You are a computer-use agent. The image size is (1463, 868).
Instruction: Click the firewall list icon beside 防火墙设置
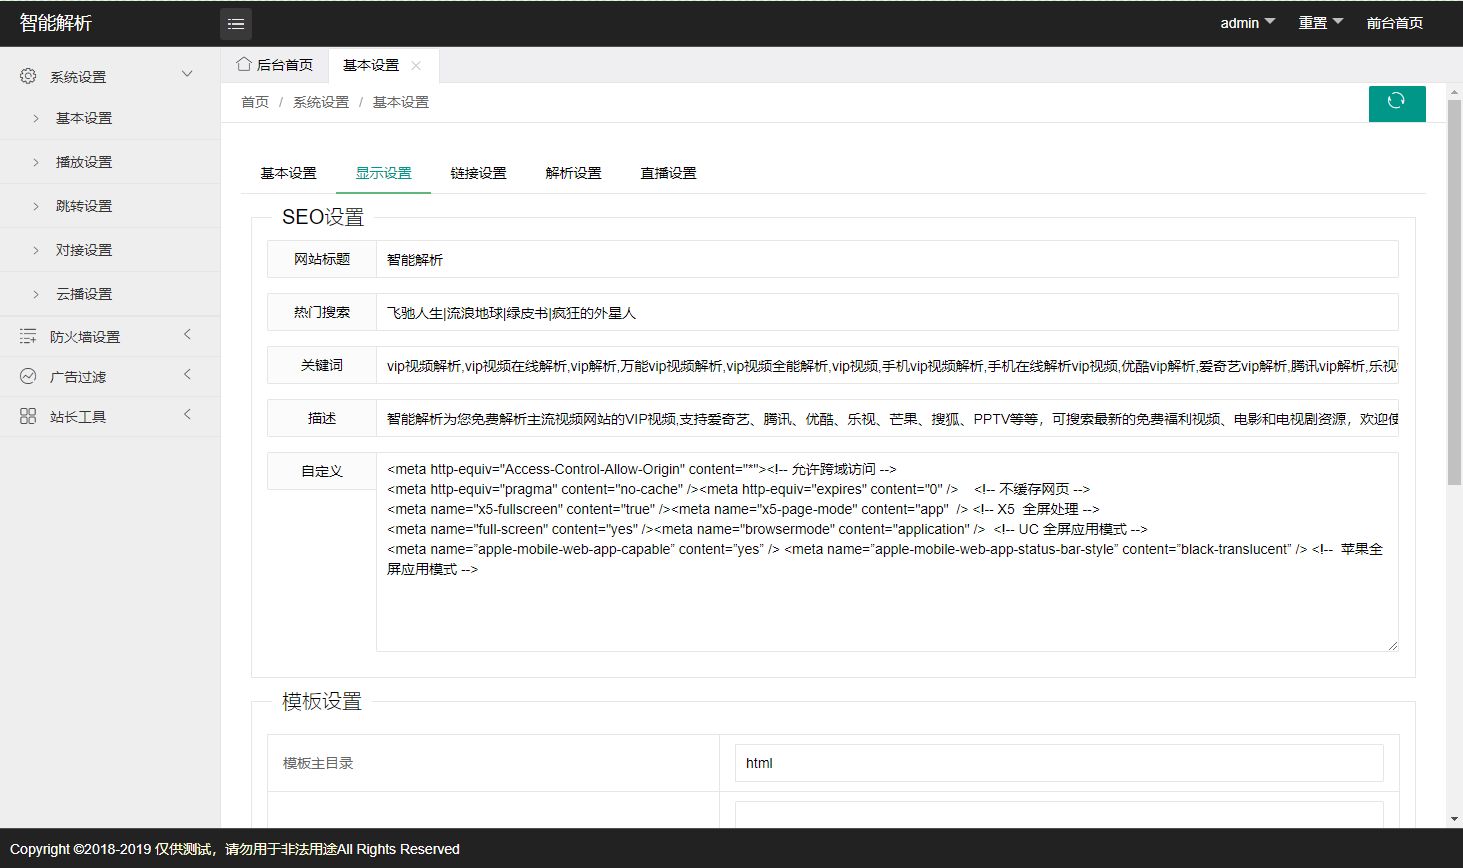28,337
